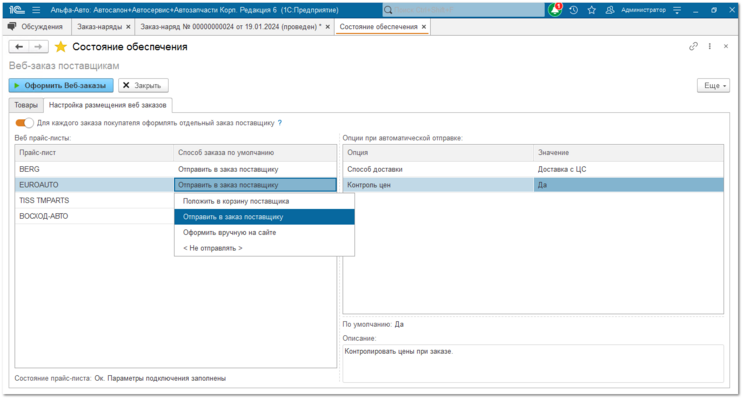
Task: Select Настройка размещения веб заказов tab
Action: click(108, 105)
